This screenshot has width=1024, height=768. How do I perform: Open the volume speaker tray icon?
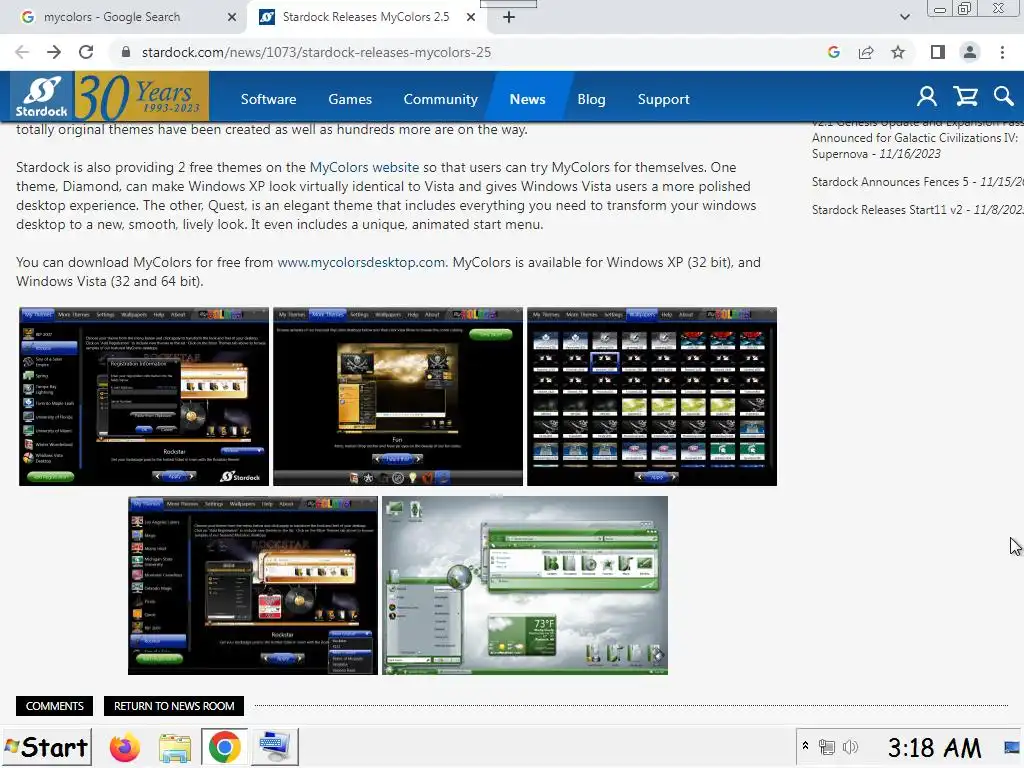tap(850, 747)
